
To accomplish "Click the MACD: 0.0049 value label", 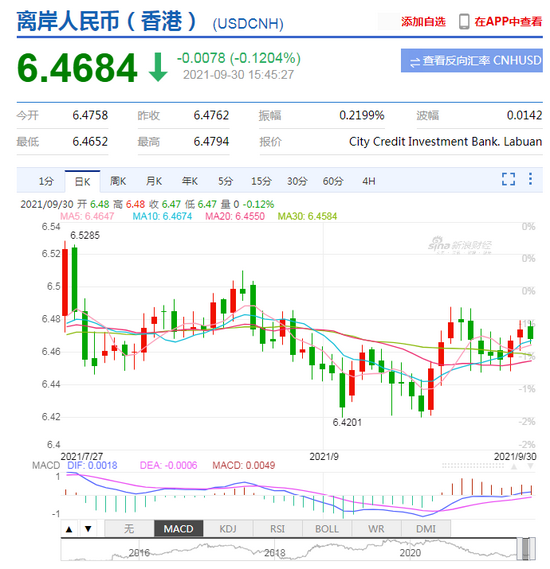I will (244, 465).
